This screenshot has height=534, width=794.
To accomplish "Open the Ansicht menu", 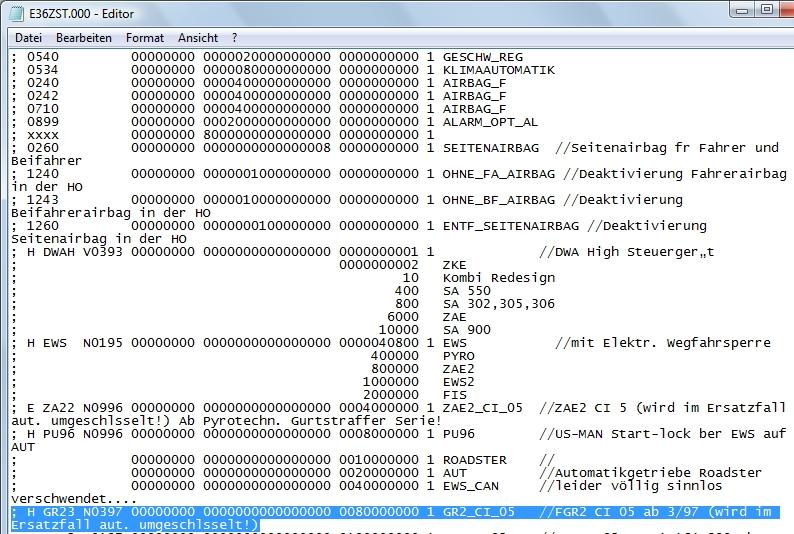I will coord(198,37).
